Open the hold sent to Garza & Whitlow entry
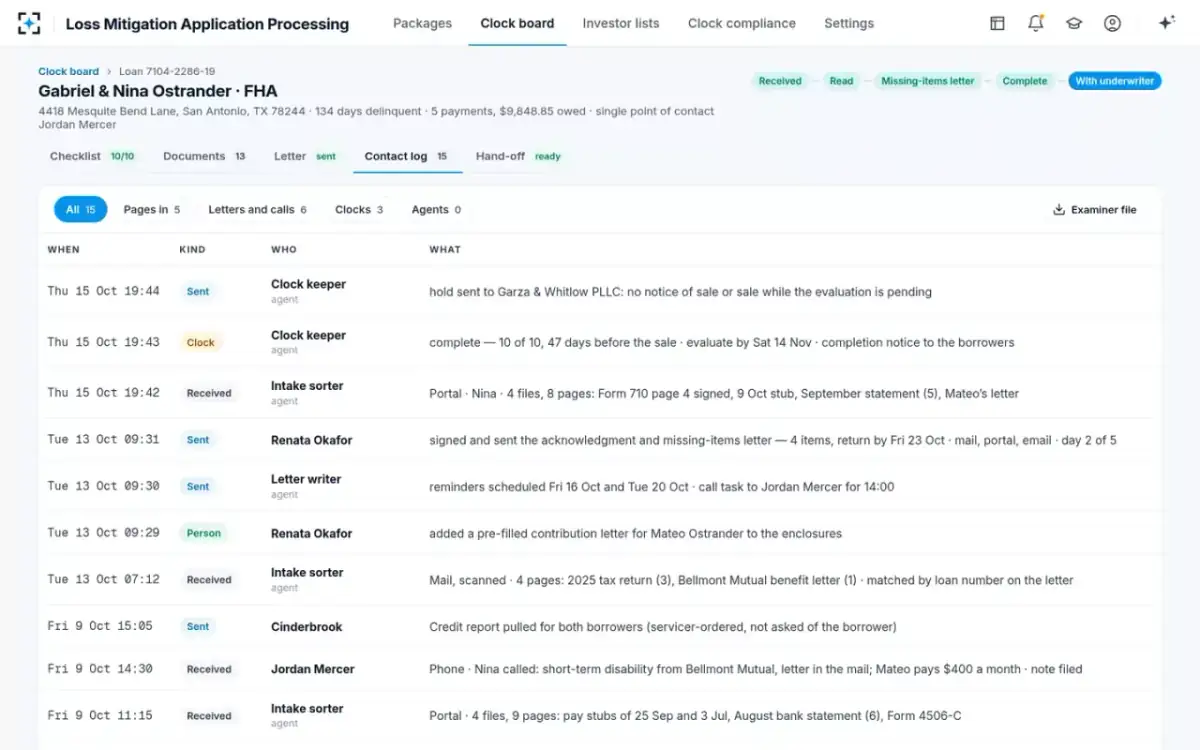 point(680,292)
